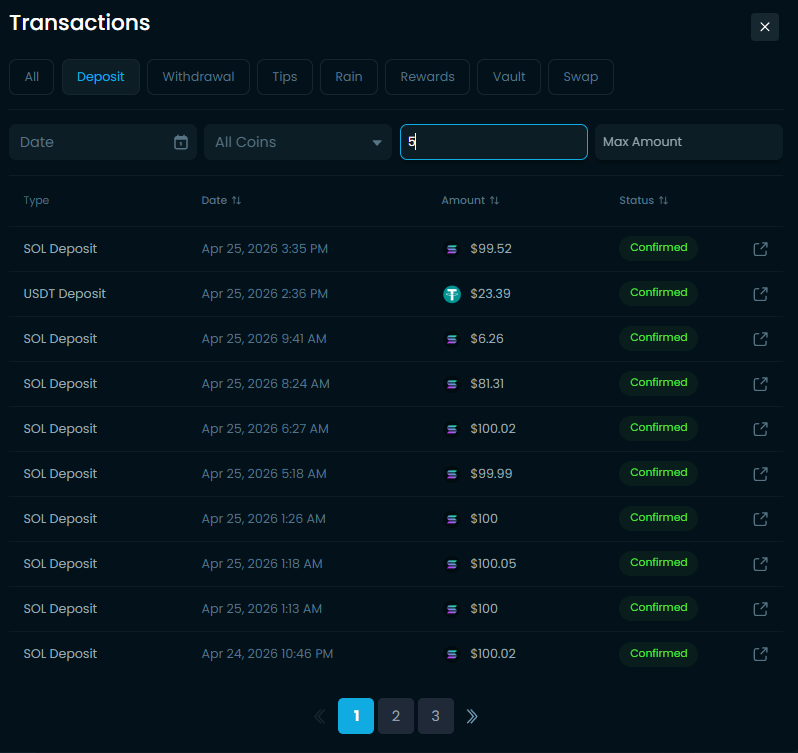Click Confirmed badge on $81.31 row
Viewport: 798px width, 753px height.
tap(658, 383)
